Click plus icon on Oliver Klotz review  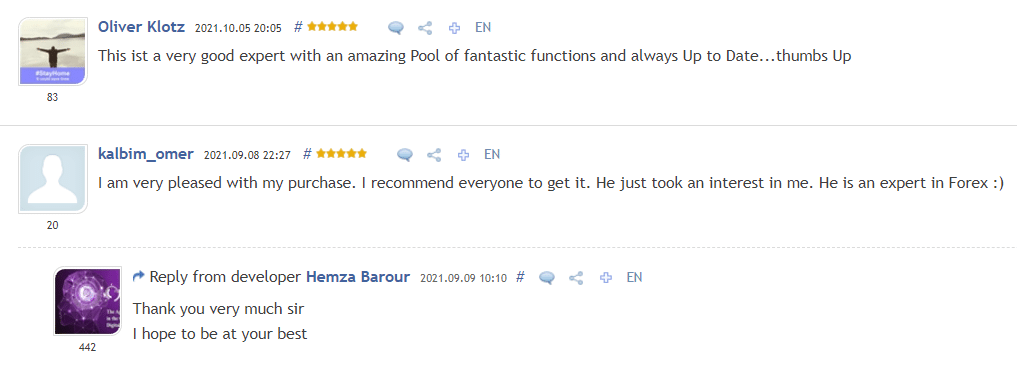(454, 28)
